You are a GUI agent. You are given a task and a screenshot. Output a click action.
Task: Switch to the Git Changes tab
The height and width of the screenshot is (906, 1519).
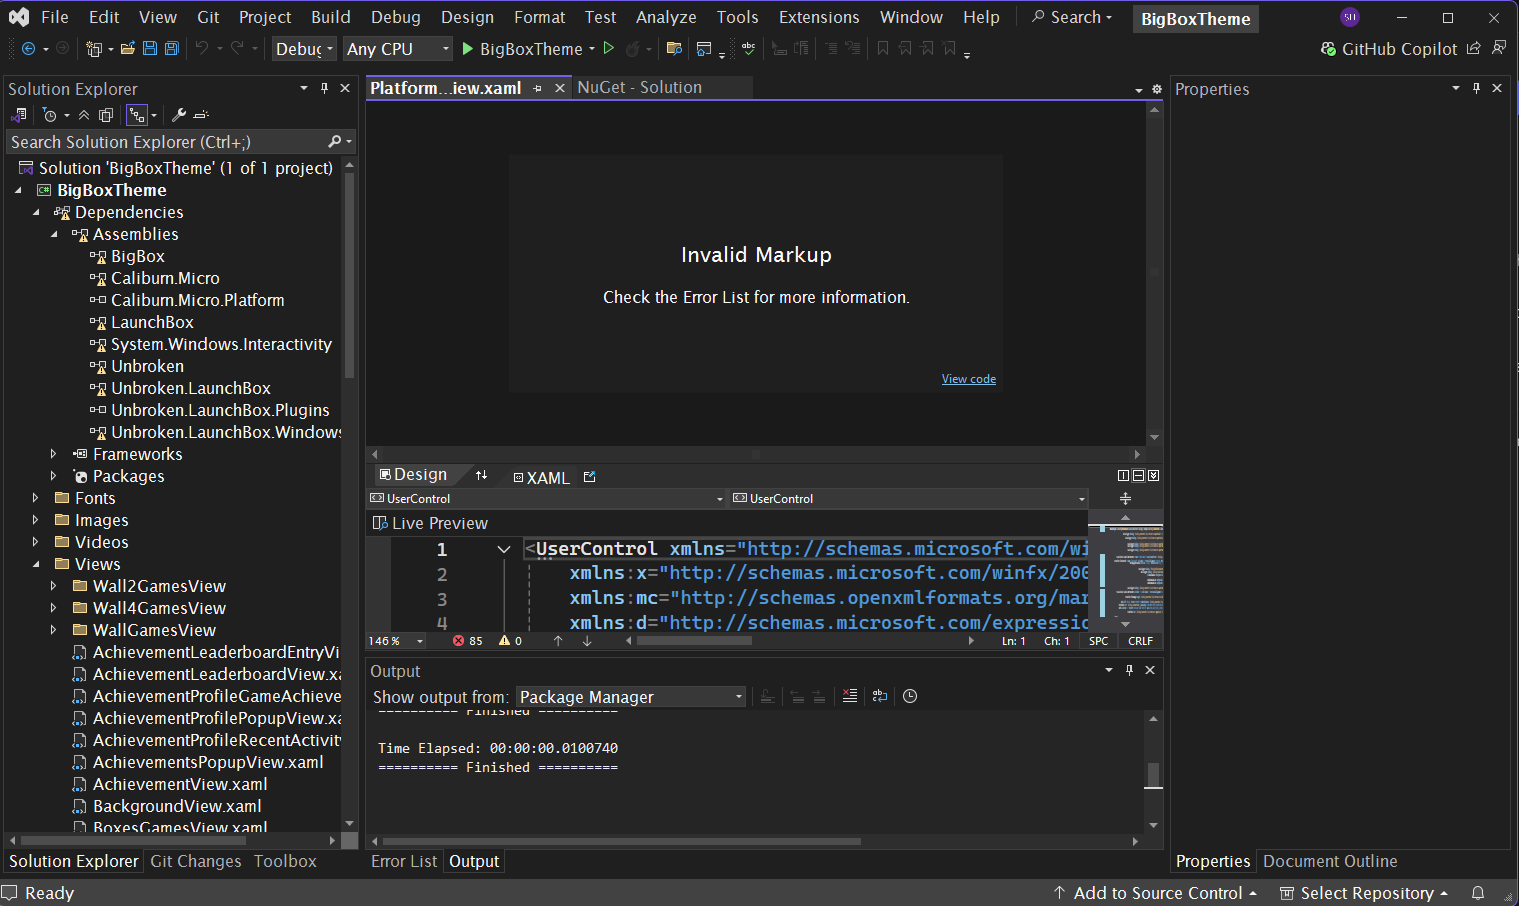tap(196, 861)
